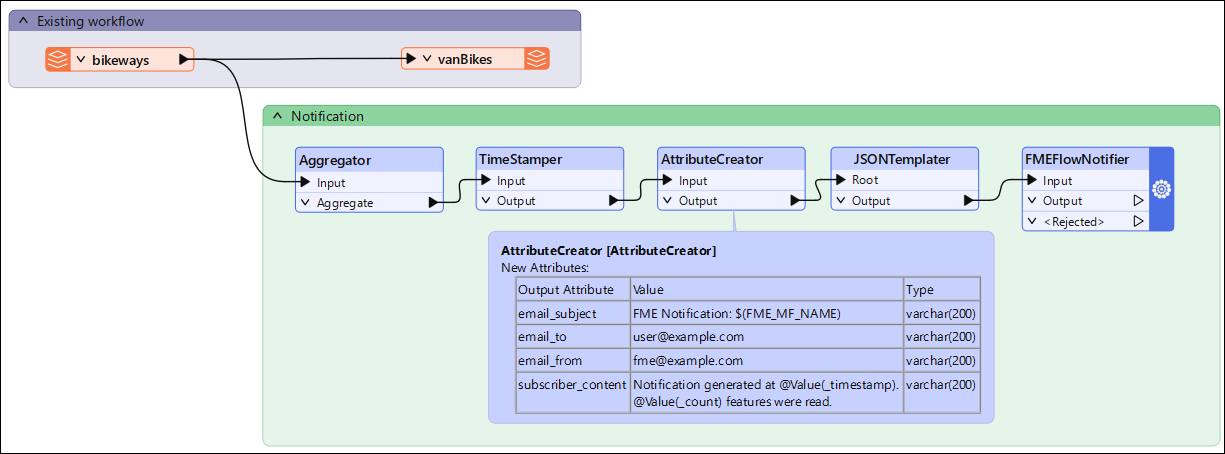Click the TimeStamper Output port arrow
The width and height of the screenshot is (1225, 454).
[x=615, y=201]
